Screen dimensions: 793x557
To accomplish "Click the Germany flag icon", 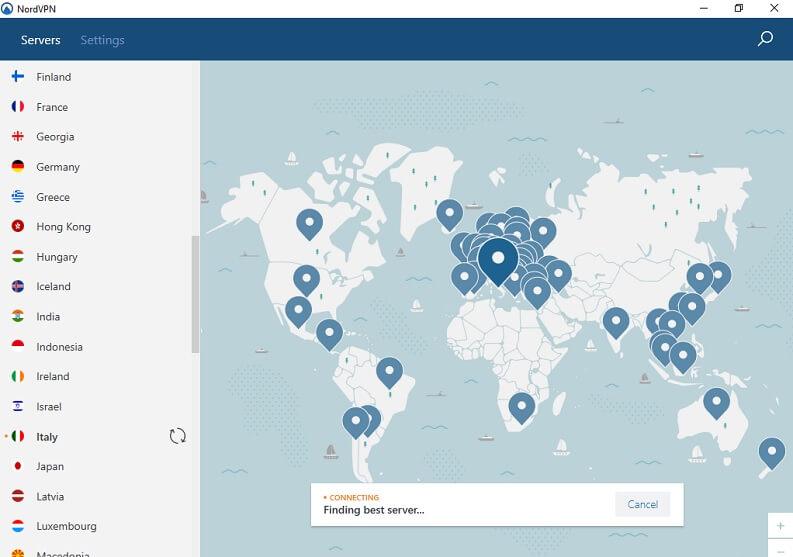I will [x=18, y=166].
